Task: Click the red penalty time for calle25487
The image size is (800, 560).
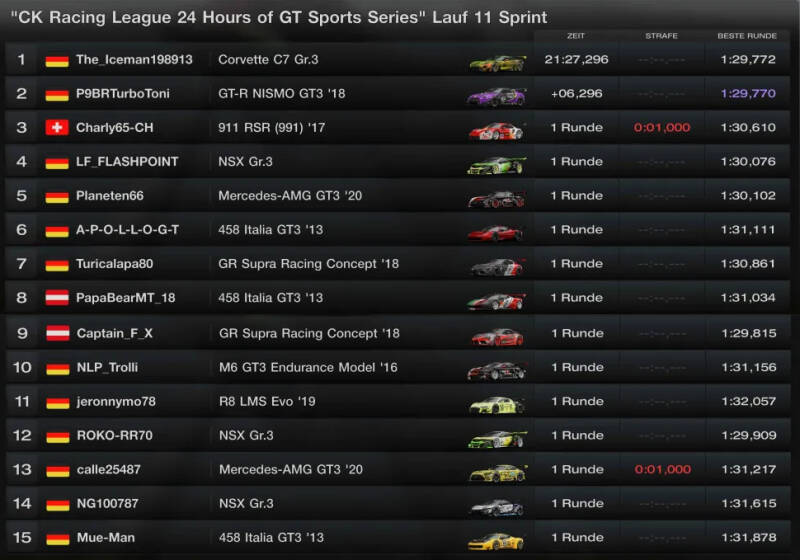Action: click(662, 469)
